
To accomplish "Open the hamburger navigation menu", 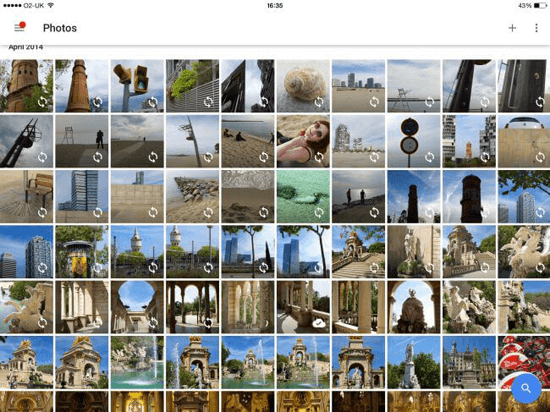I will point(20,27).
